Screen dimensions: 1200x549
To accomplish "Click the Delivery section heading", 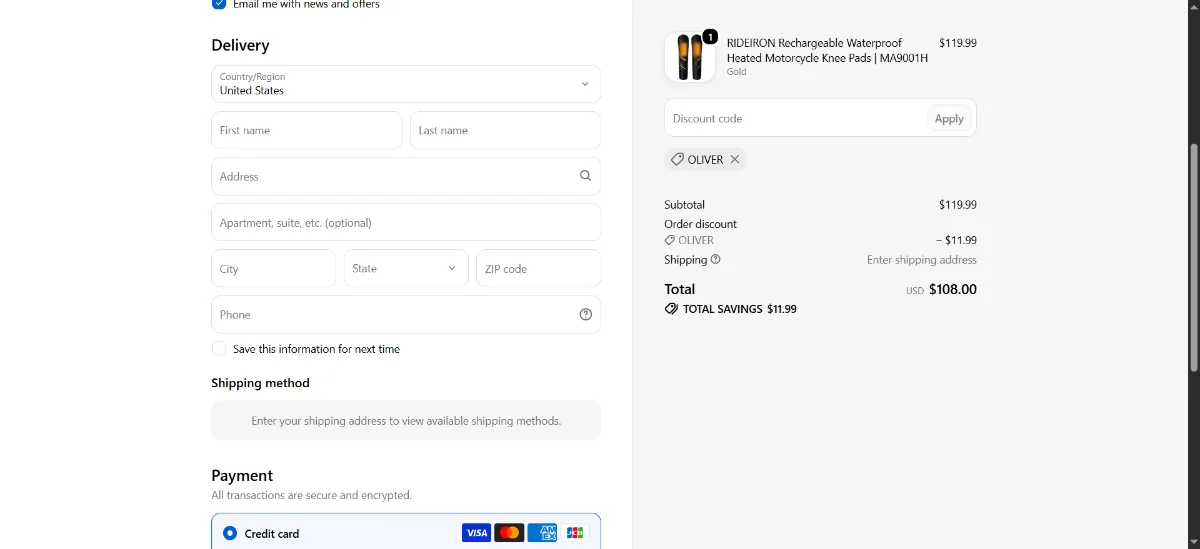I will coord(240,45).
